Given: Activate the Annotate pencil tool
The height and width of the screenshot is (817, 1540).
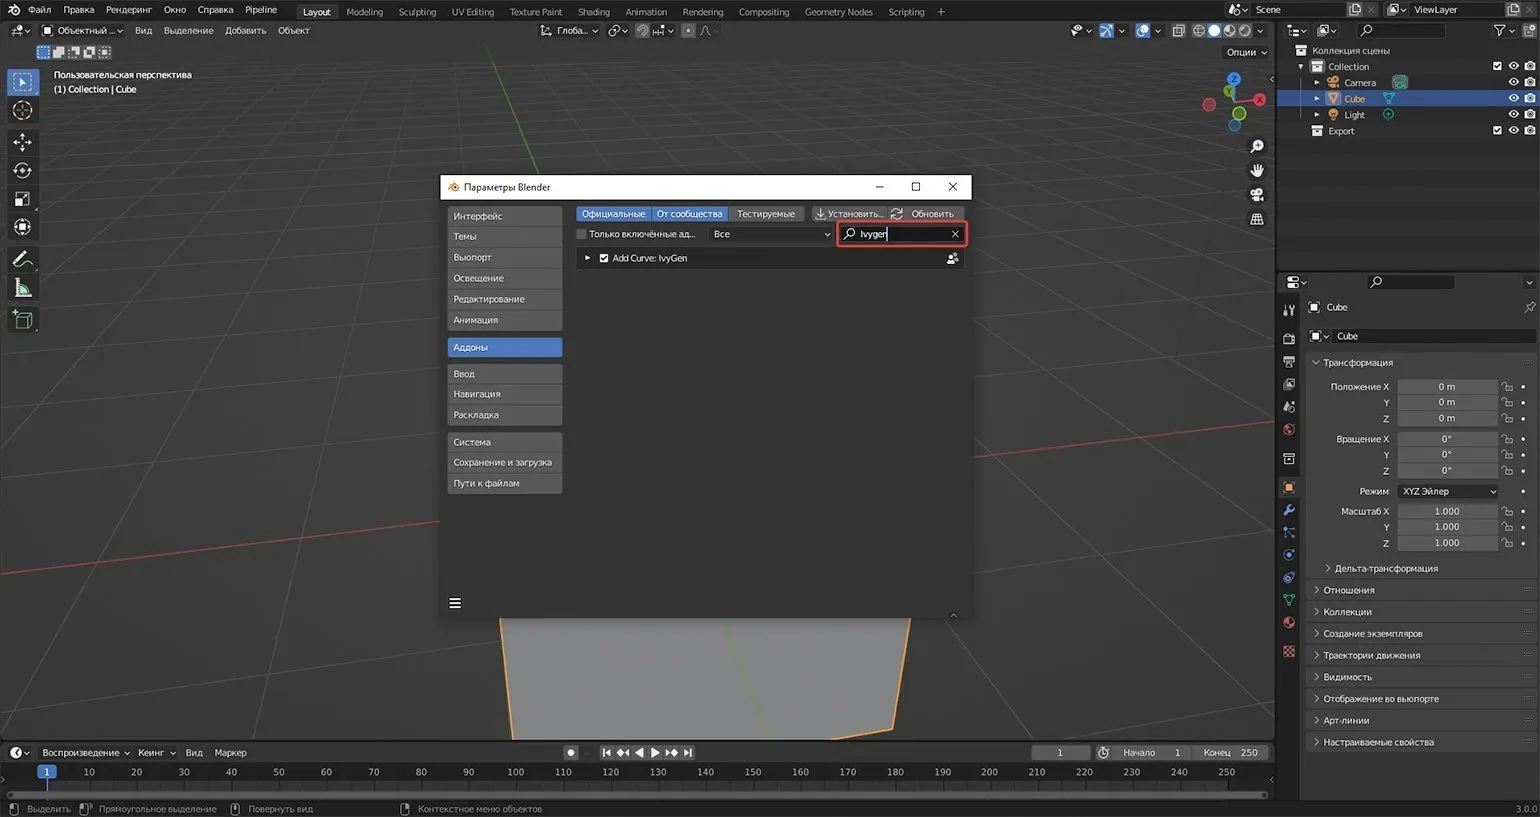Looking at the screenshot, I should [x=22, y=259].
